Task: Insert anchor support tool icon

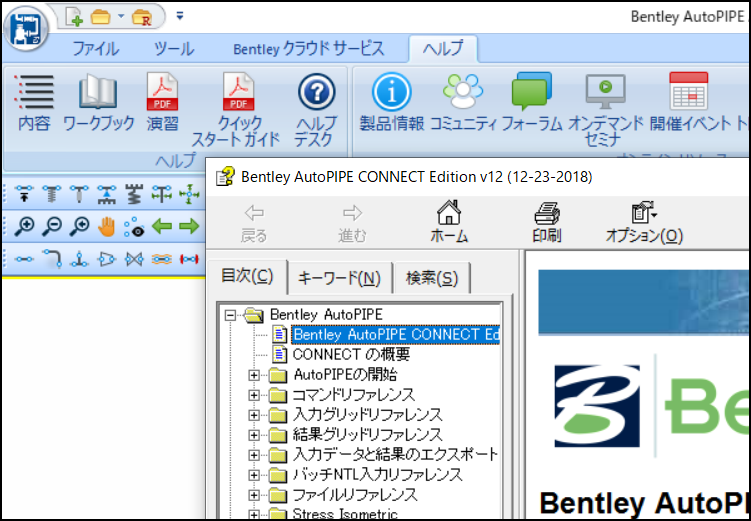Action: (24, 194)
